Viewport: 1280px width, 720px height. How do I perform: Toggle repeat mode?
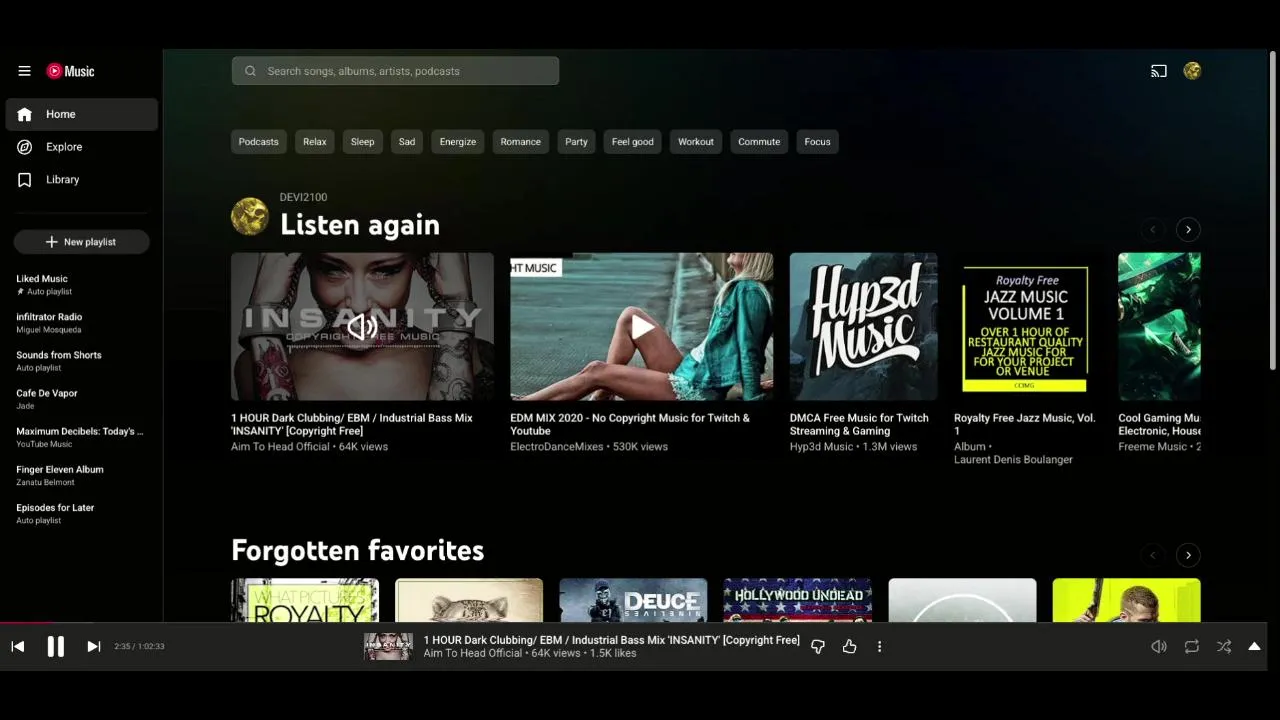coord(1192,647)
